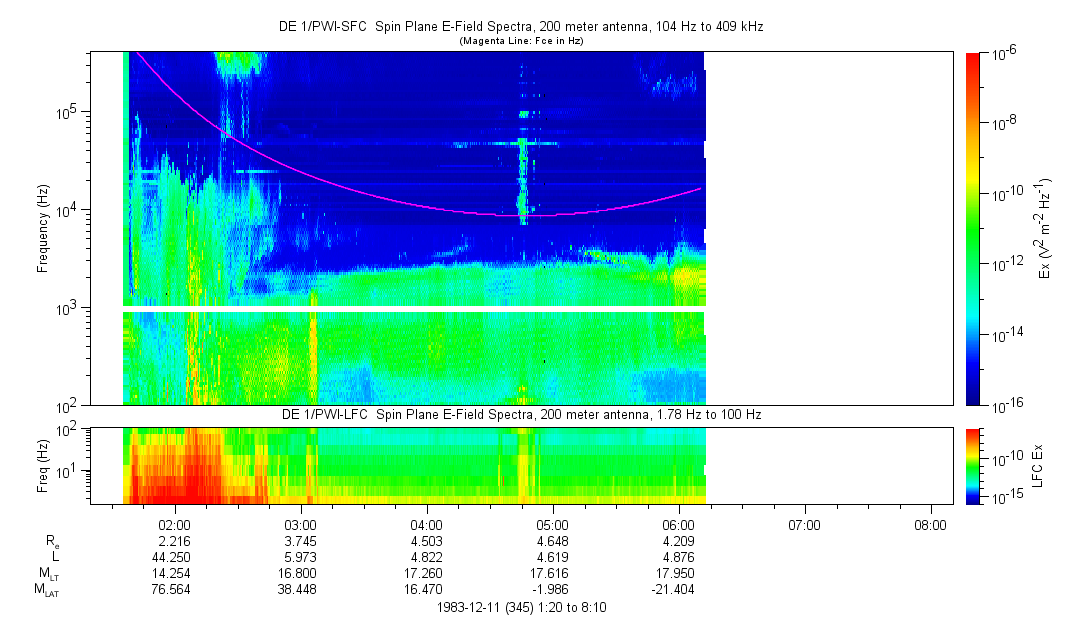Select the 06:00 time tick label

[679, 525]
